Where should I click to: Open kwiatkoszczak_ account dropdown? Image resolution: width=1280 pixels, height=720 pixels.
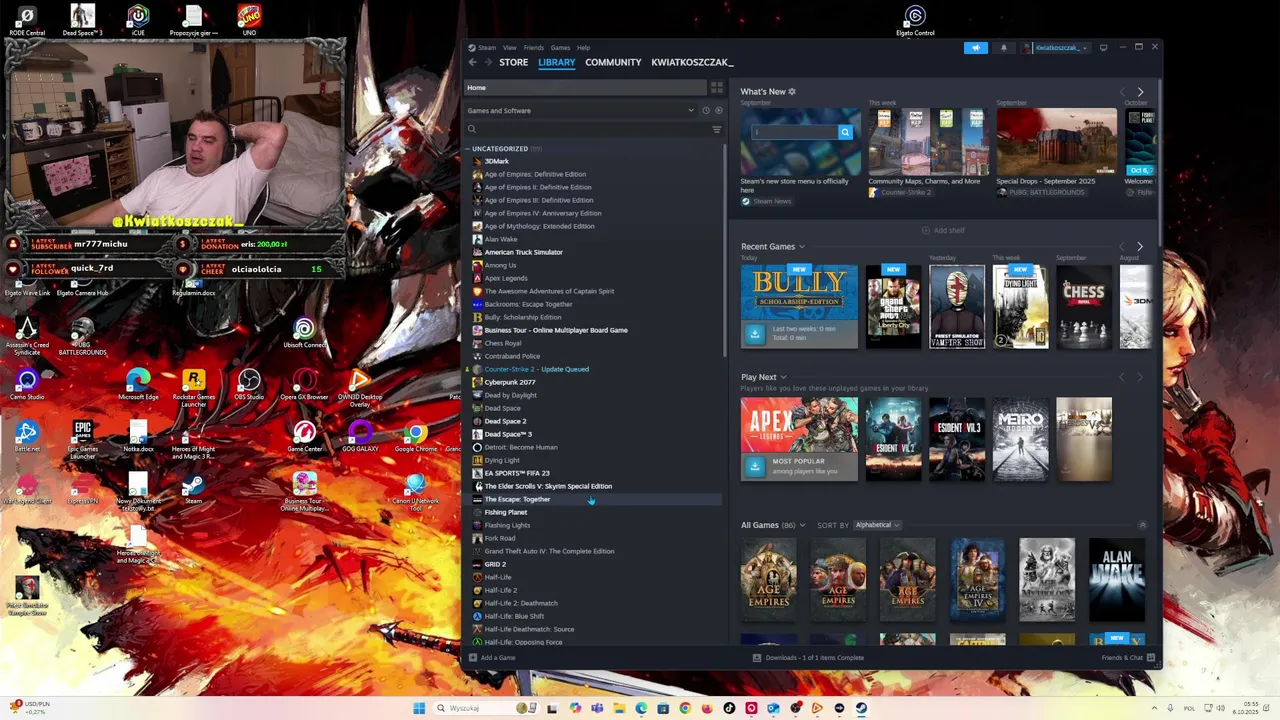coord(1056,47)
